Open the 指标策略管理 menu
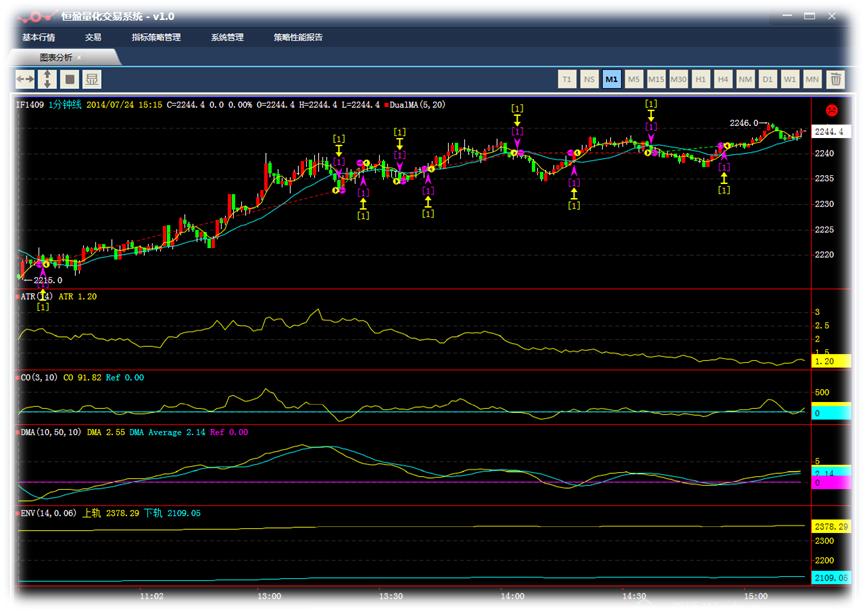Screen dimensions: 865x612 156,37
